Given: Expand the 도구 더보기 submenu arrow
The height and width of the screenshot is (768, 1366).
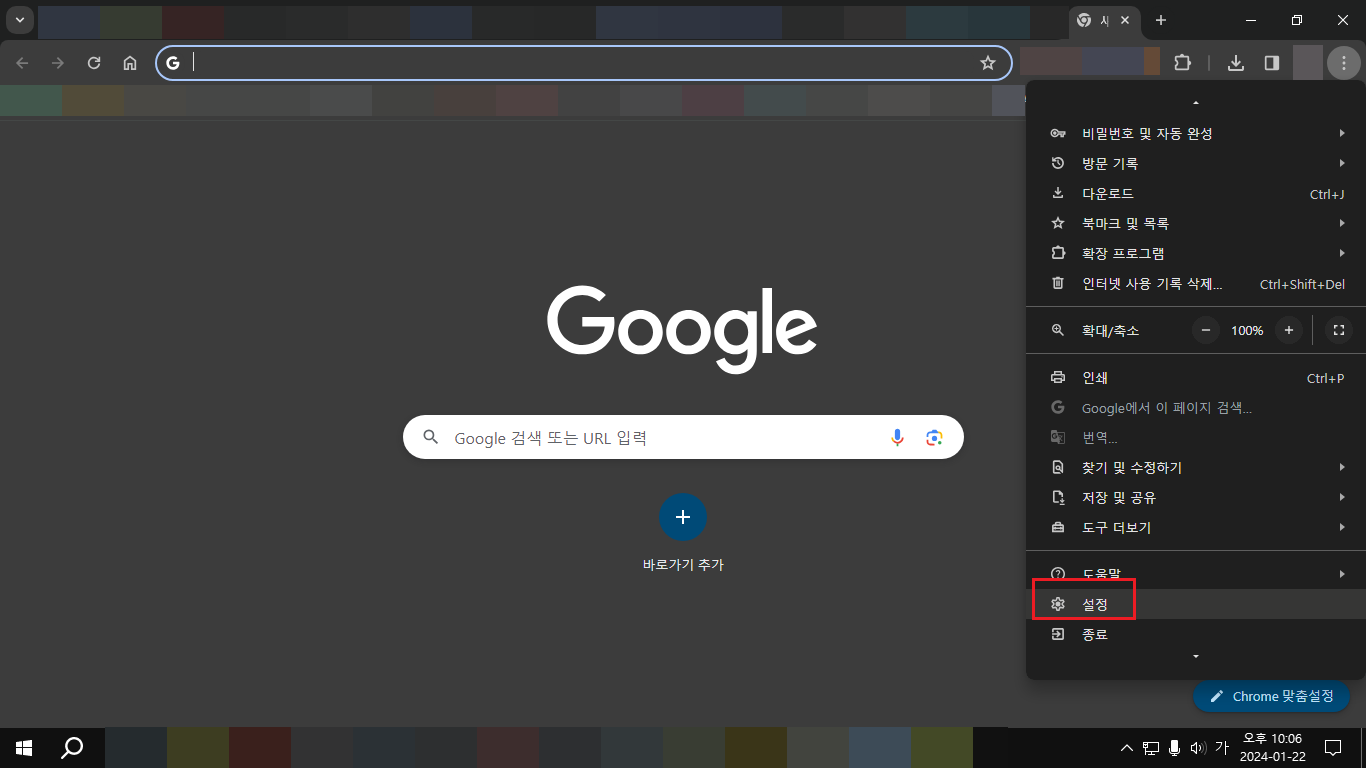Looking at the screenshot, I should coord(1341,527).
